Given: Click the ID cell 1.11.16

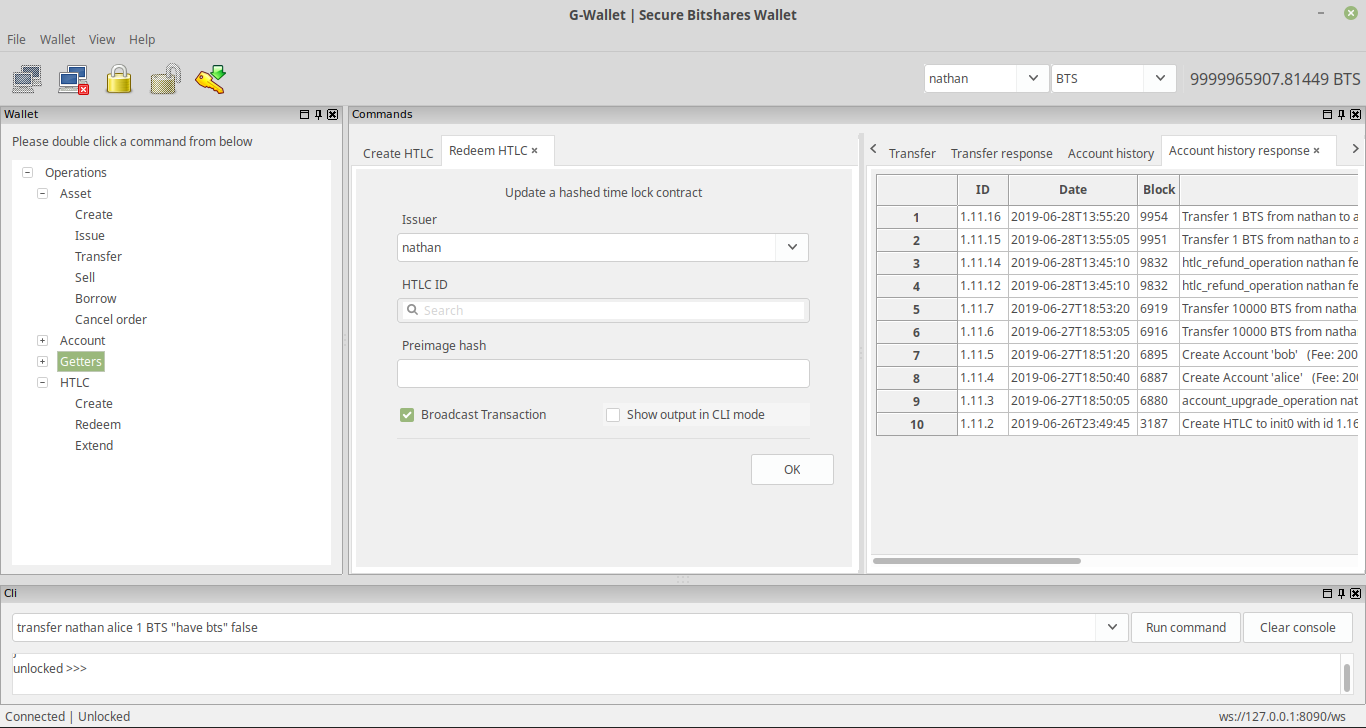Looking at the screenshot, I should tap(982, 217).
